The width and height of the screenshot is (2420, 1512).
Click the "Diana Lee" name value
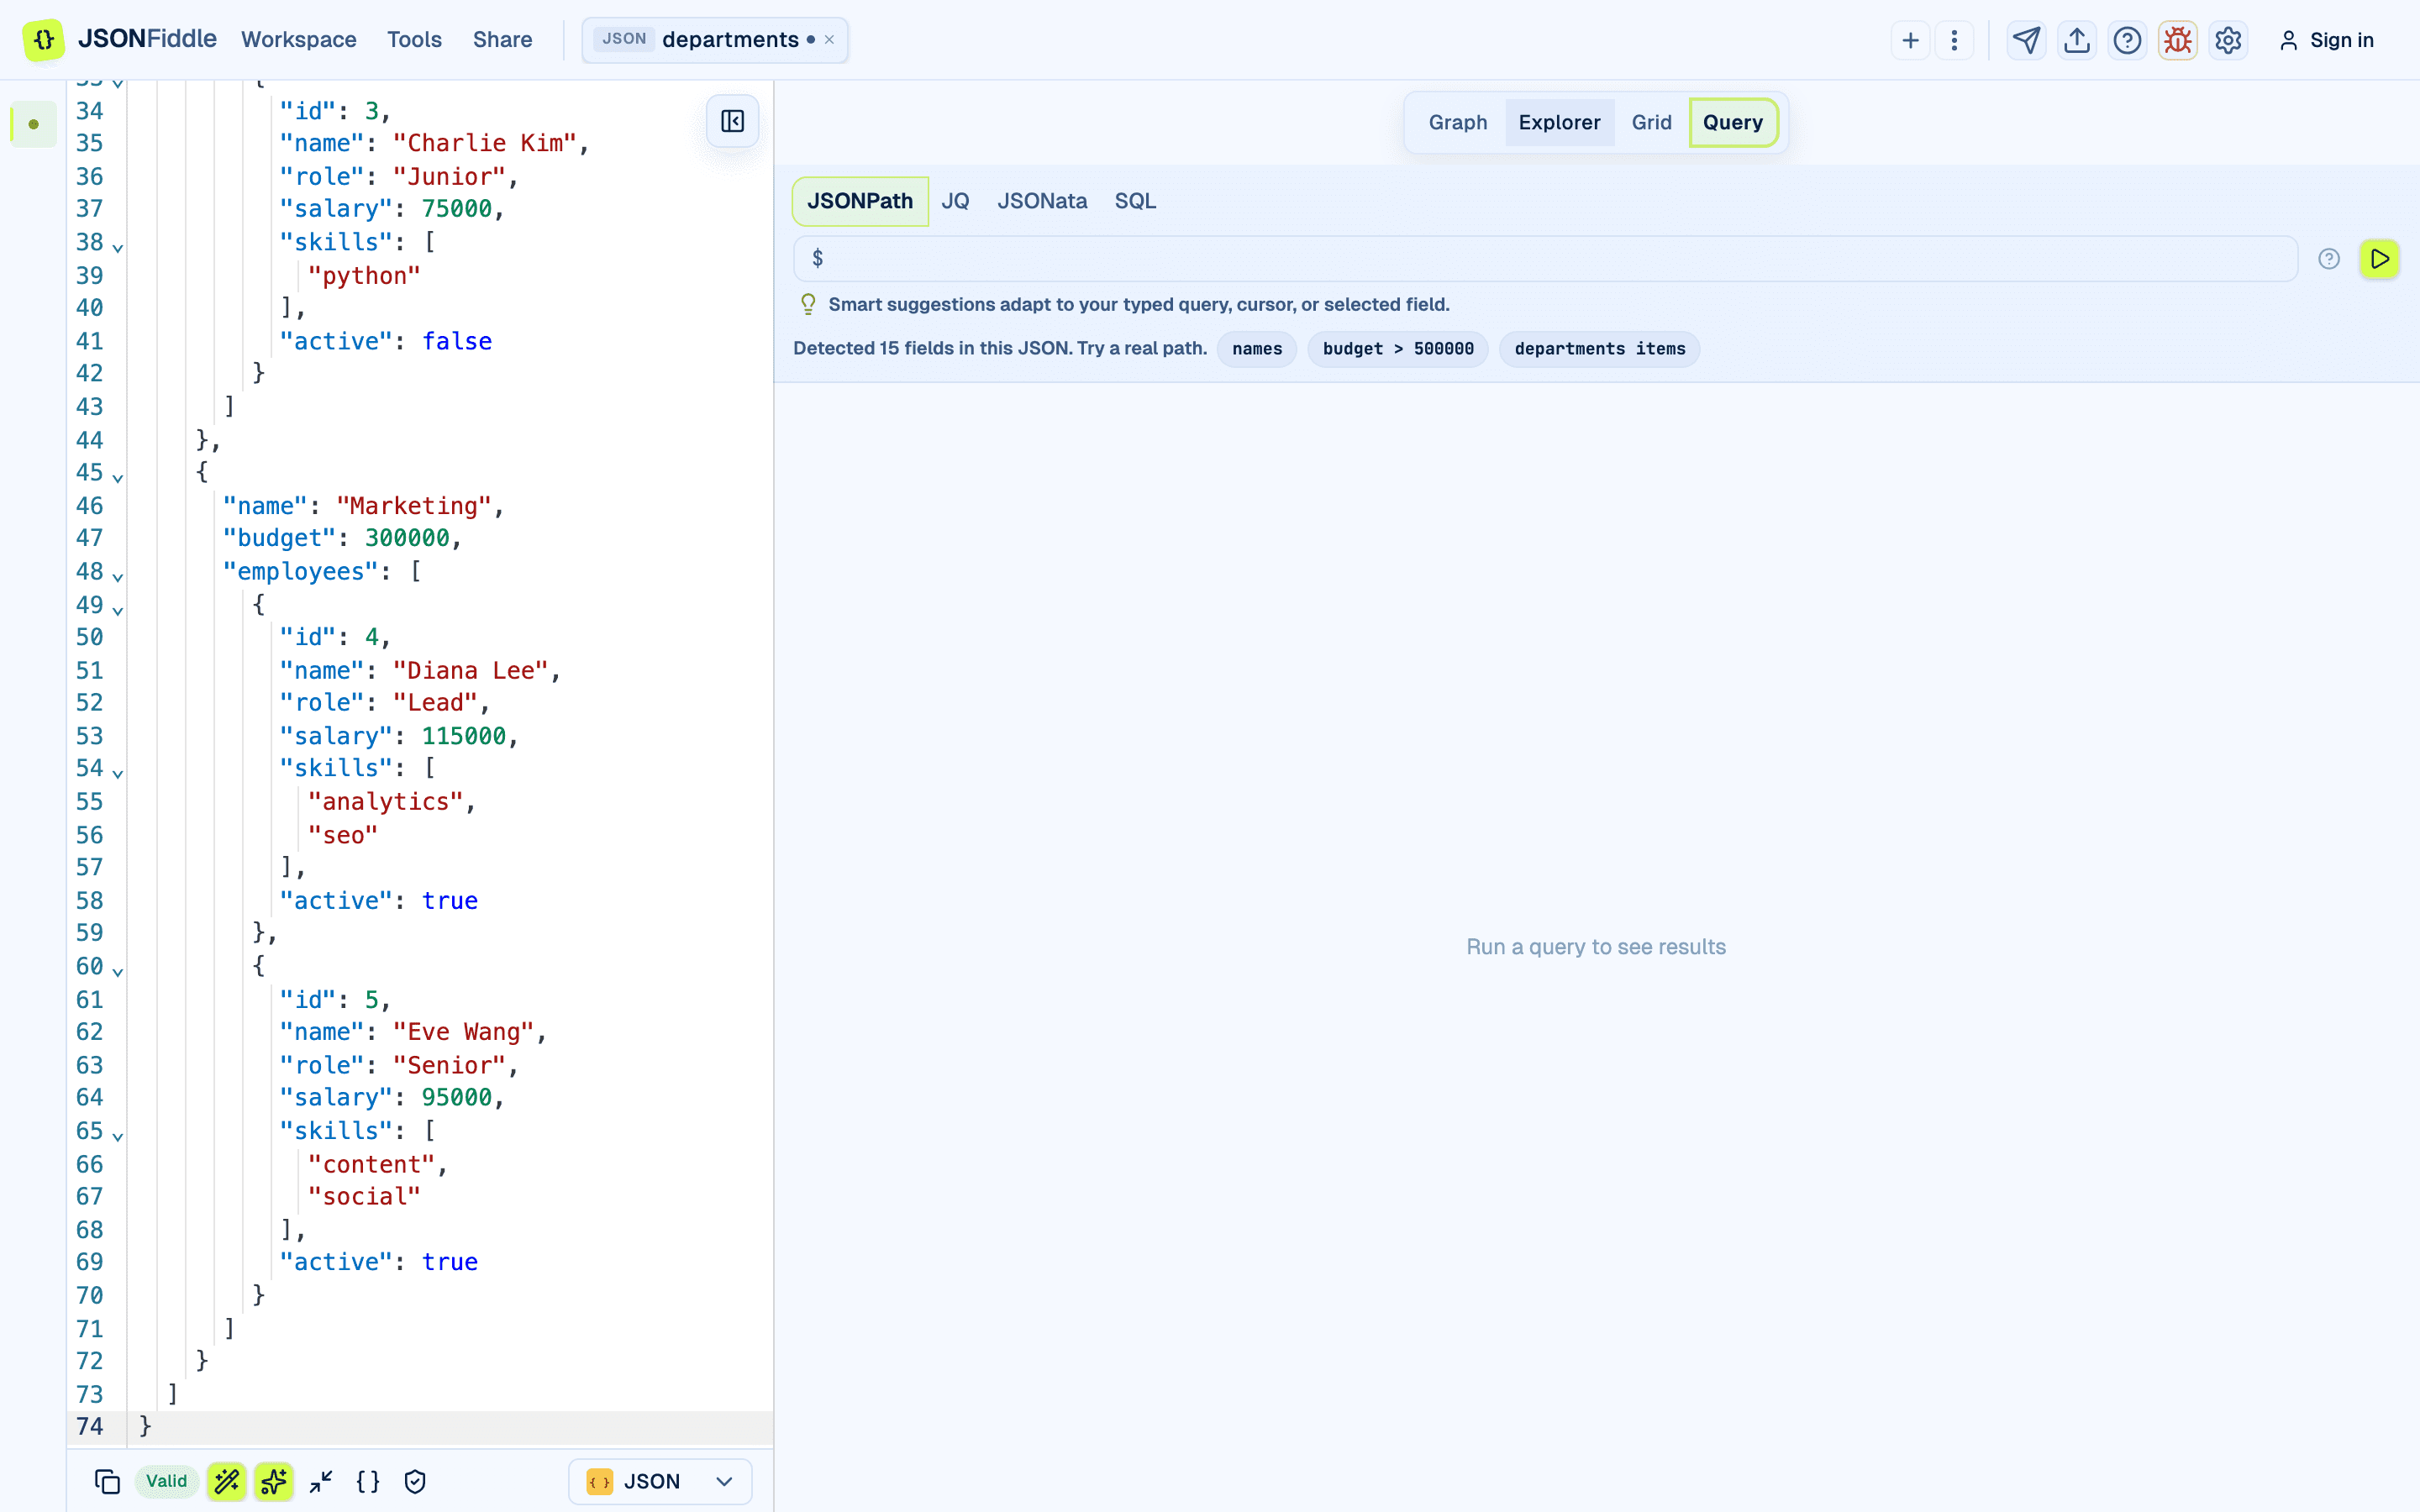(471, 670)
